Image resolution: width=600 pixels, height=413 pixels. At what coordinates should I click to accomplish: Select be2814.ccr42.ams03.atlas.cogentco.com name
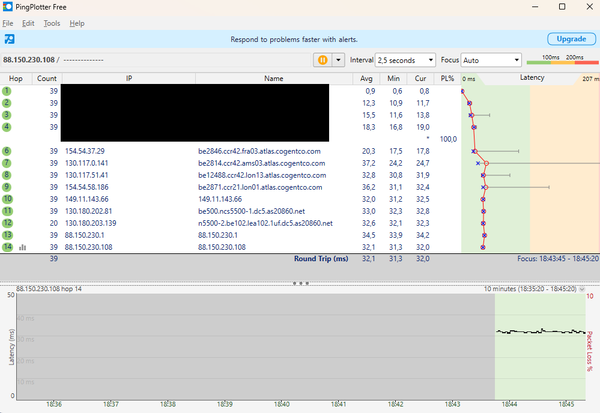[261, 163]
